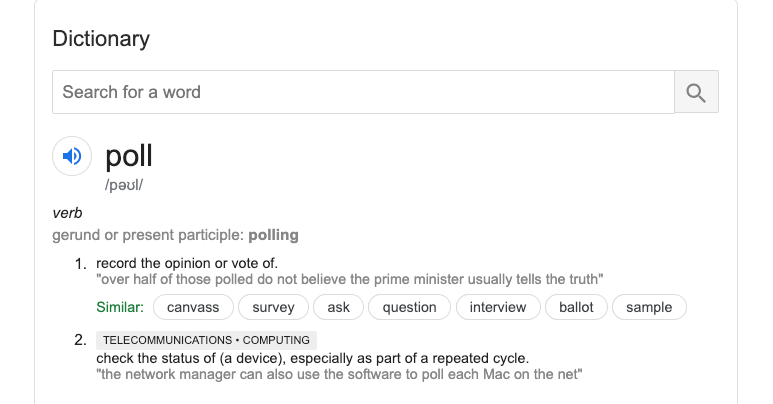Viewport: 773px width, 404px height.
Task: Click the magnifying glass search button
Action: (x=696, y=92)
